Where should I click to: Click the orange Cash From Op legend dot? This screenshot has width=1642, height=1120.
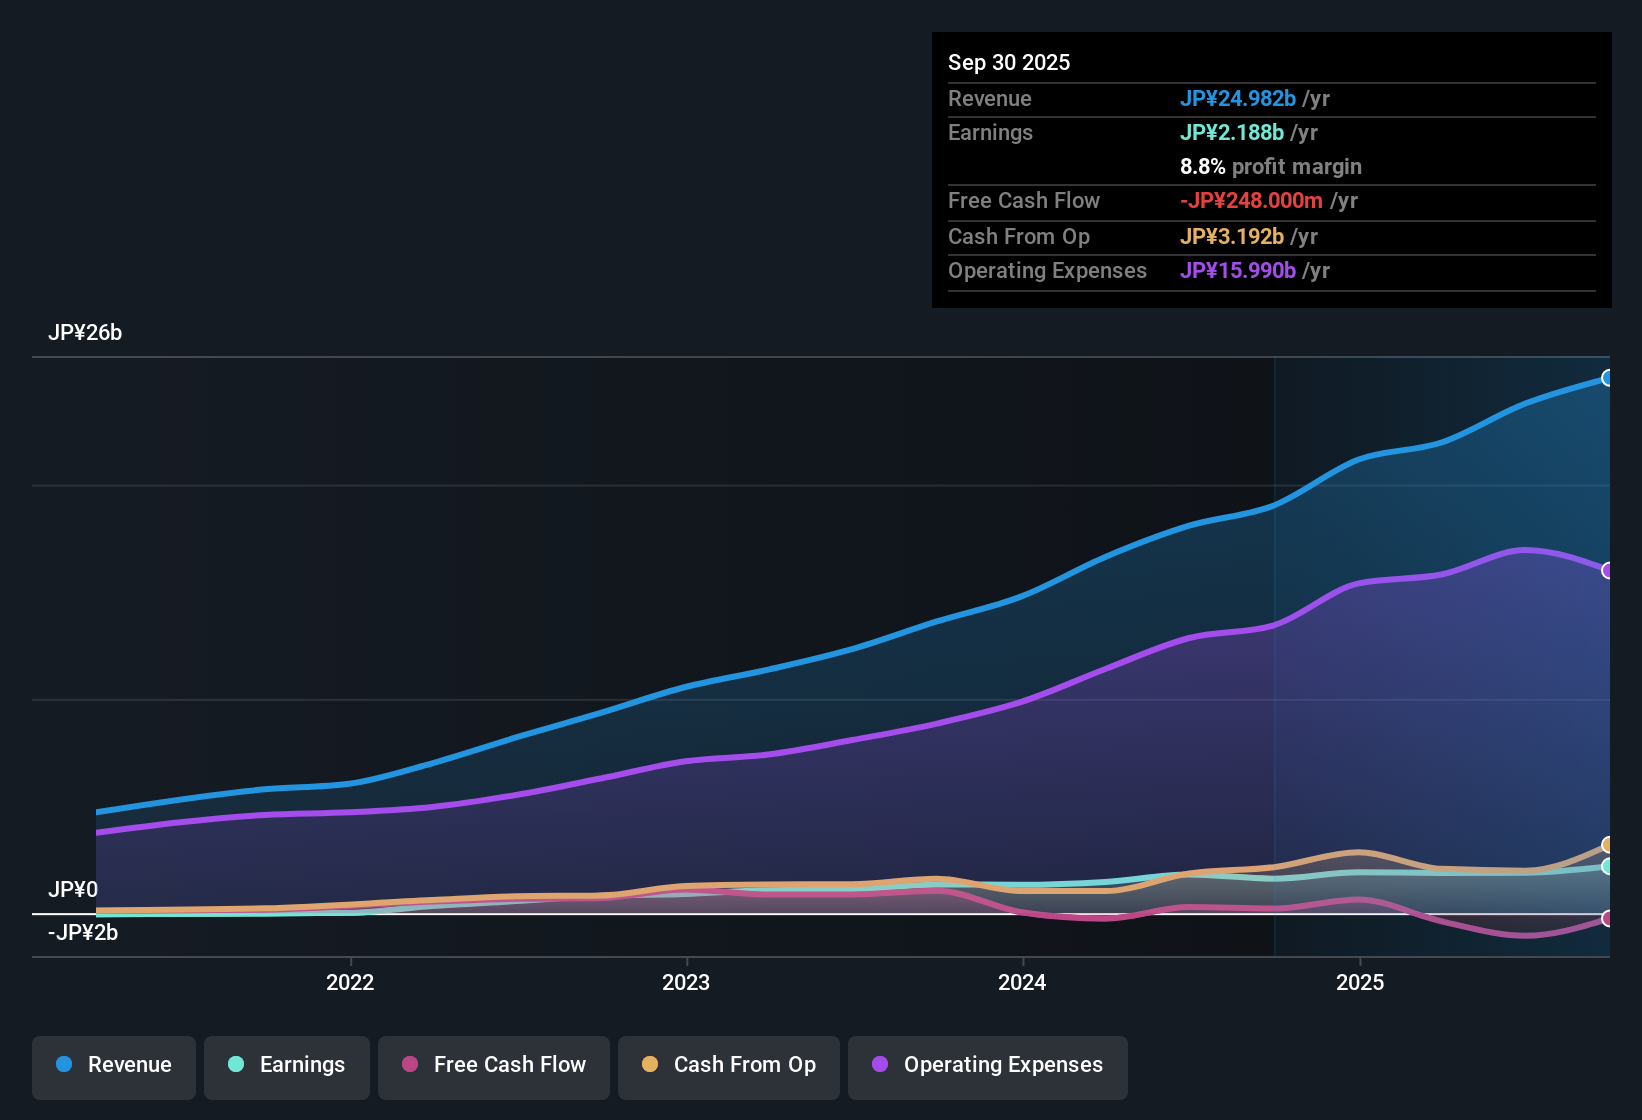click(649, 1065)
